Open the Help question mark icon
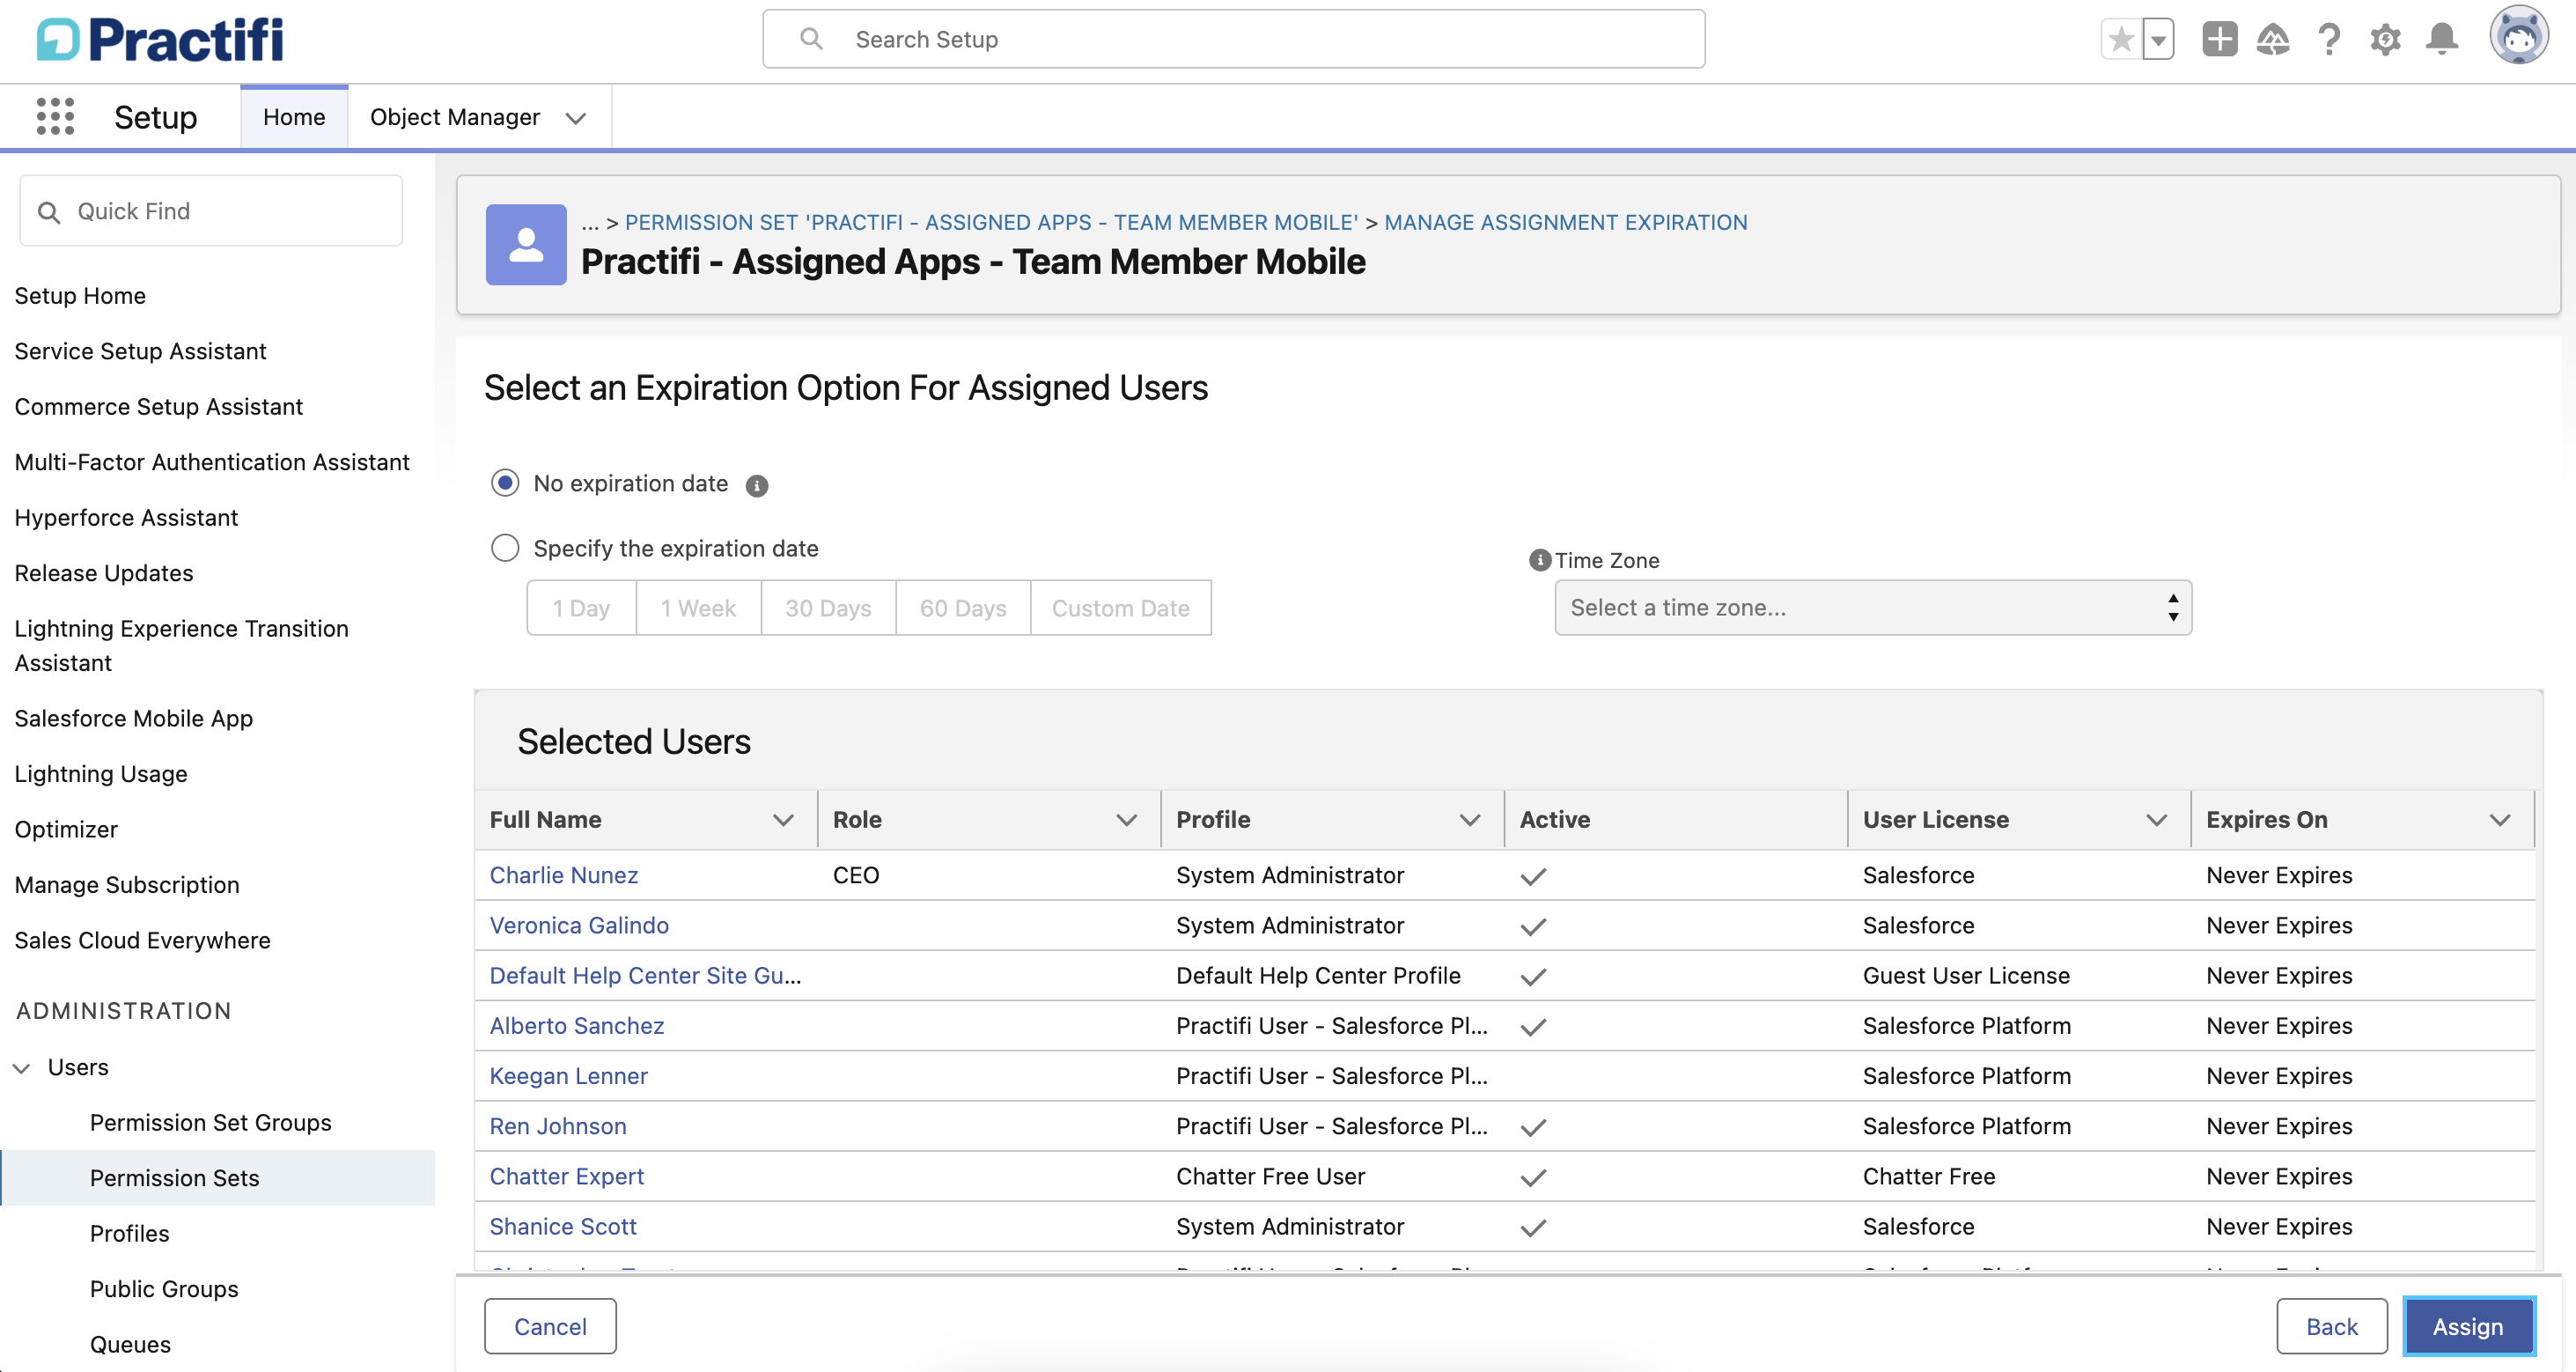Screen dimensions: 2576x1372 [x=2329, y=39]
